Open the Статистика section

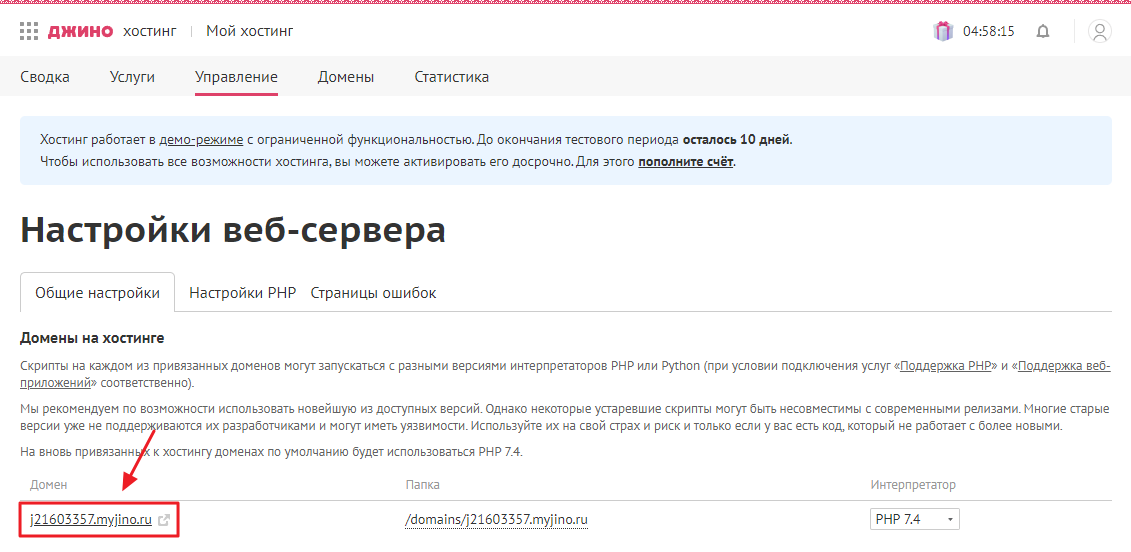tap(452, 77)
